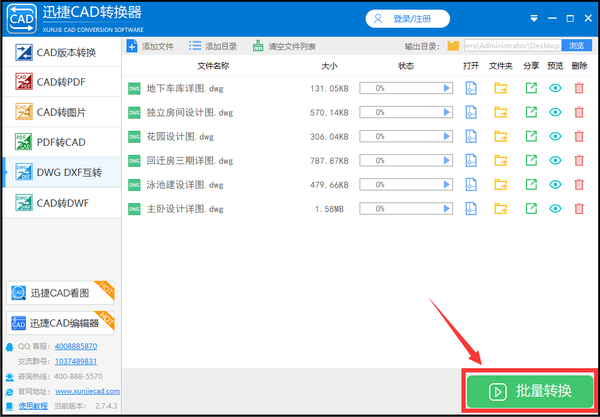Open file 回迁房三期详图.dwg via open icon

pyautogui.click(x=471, y=161)
